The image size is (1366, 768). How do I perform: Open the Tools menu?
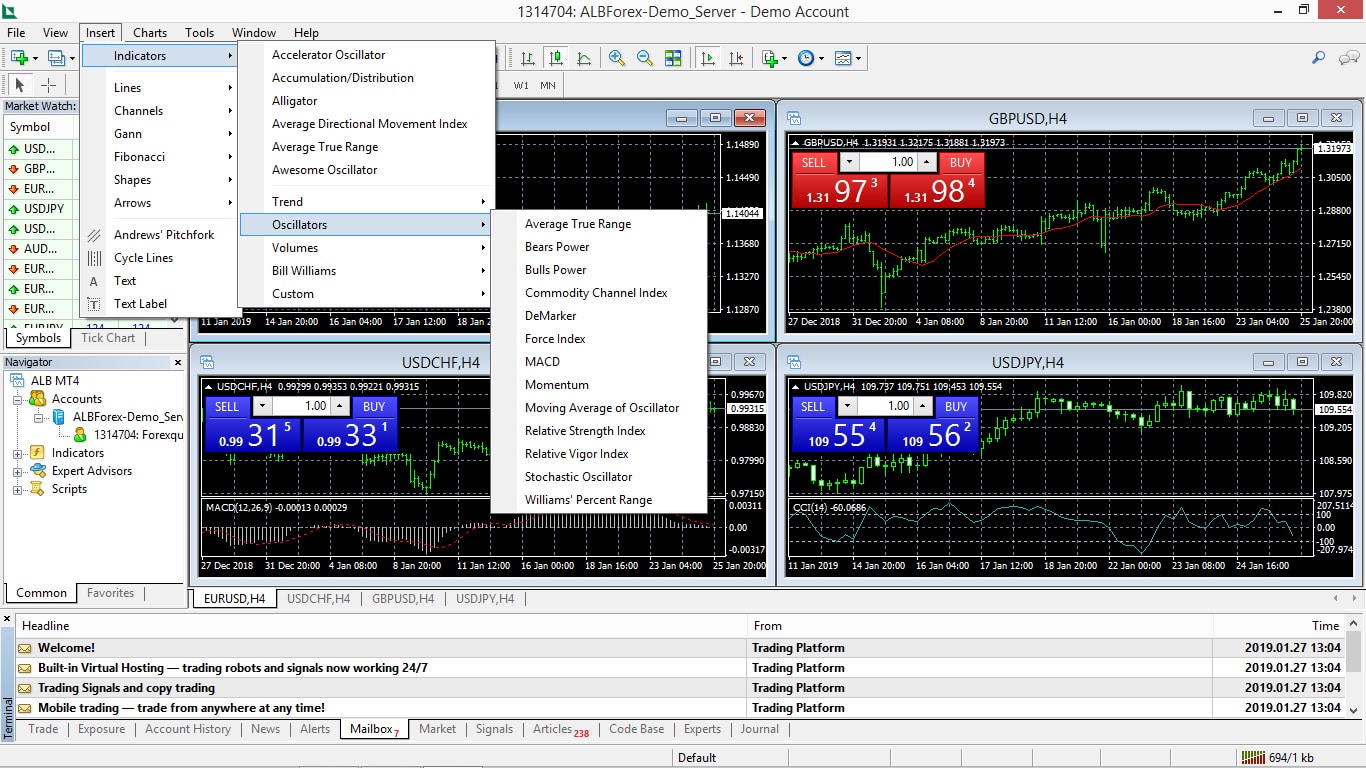click(199, 32)
